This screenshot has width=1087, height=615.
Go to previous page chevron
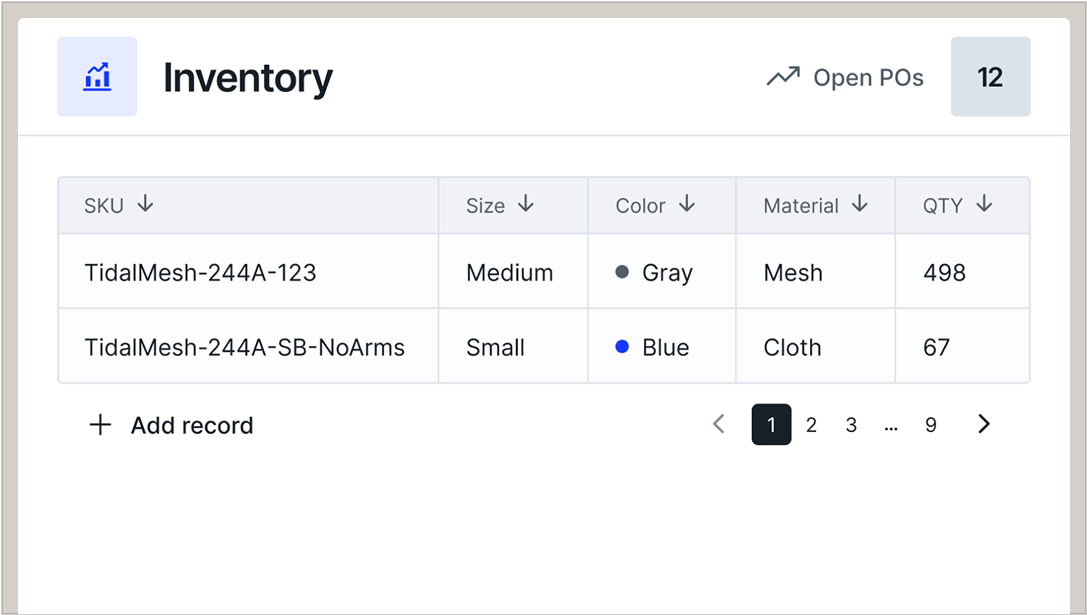pos(718,424)
